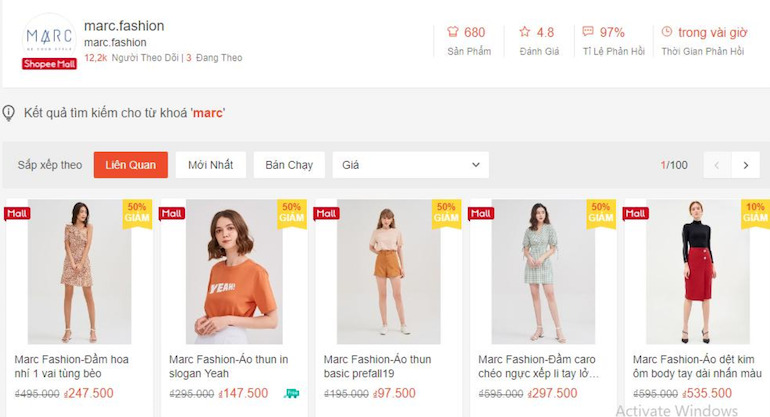Click the ₫297.500 sale price
Viewport: 770px width, 417px height.
tap(553, 393)
